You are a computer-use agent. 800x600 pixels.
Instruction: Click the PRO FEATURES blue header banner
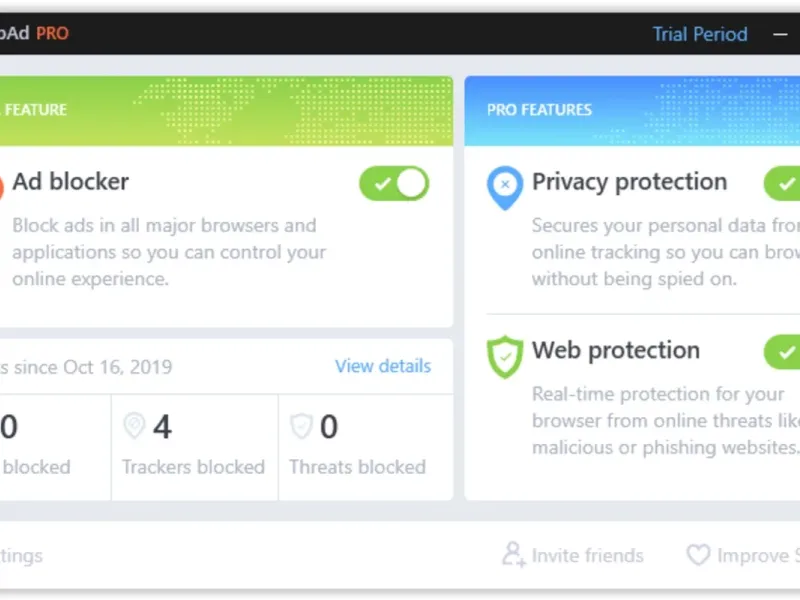632,110
